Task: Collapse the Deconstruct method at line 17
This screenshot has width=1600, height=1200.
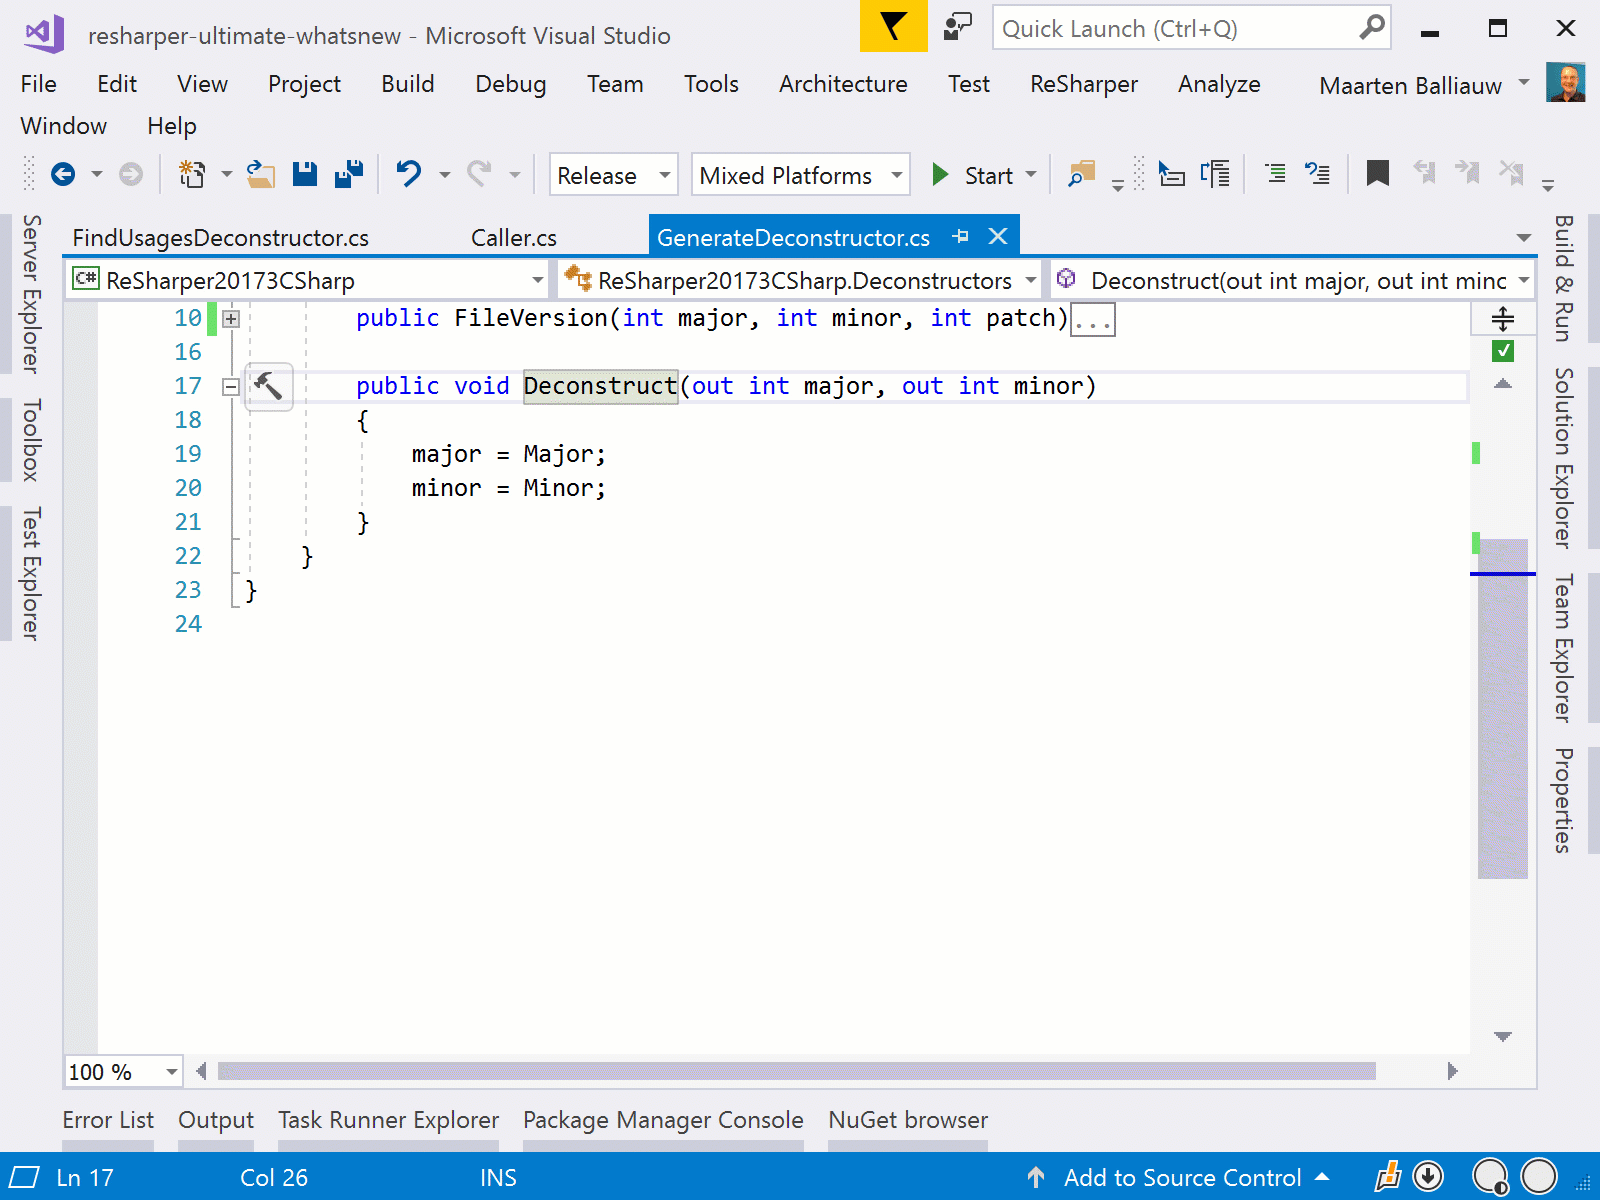Action: pos(231,387)
